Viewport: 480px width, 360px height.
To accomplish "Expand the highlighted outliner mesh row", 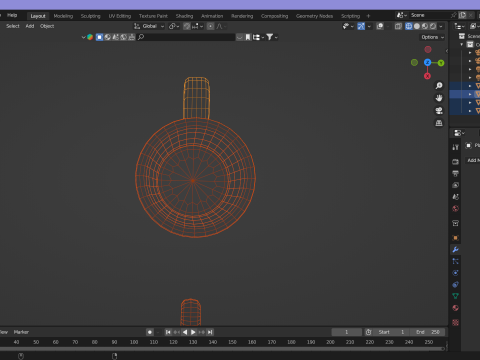I will (470, 94).
